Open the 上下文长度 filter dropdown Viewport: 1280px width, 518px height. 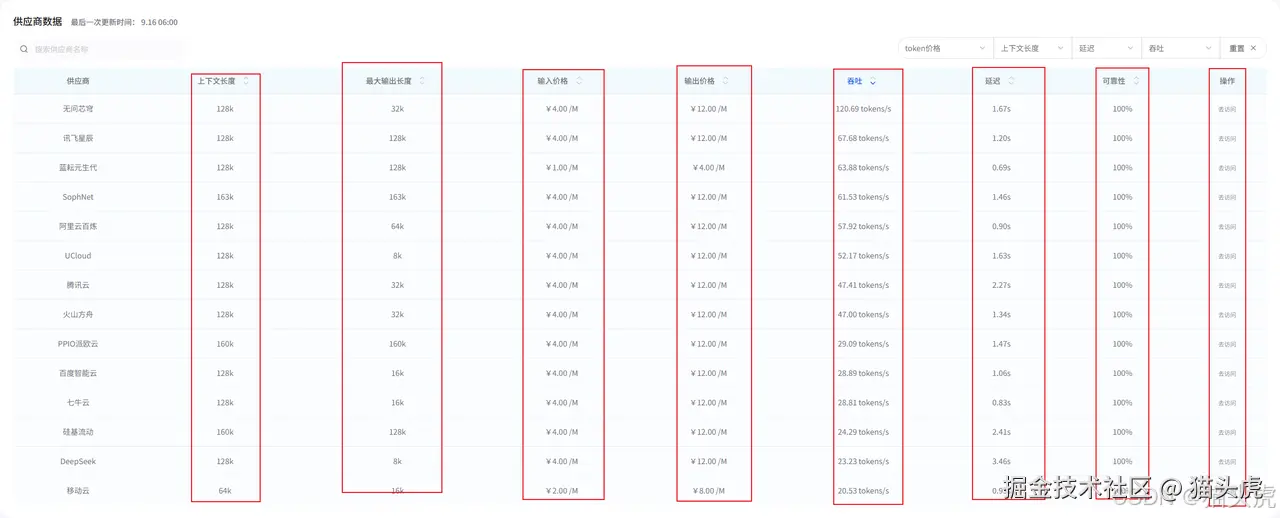(1033, 48)
